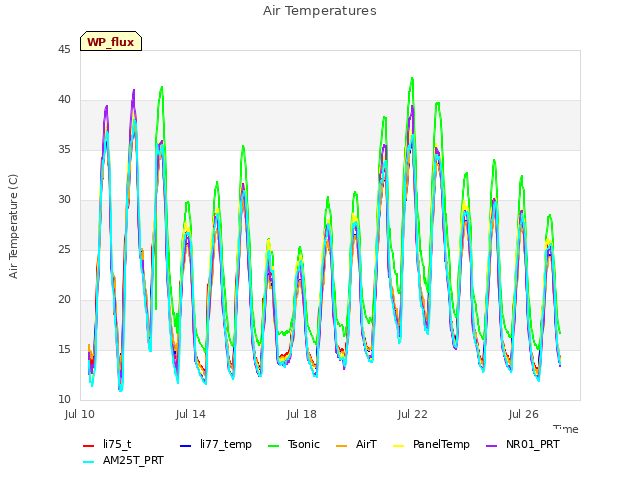The image size is (640, 480).
Task: Click the green Tsonic legend swatch
Action: coord(273,446)
